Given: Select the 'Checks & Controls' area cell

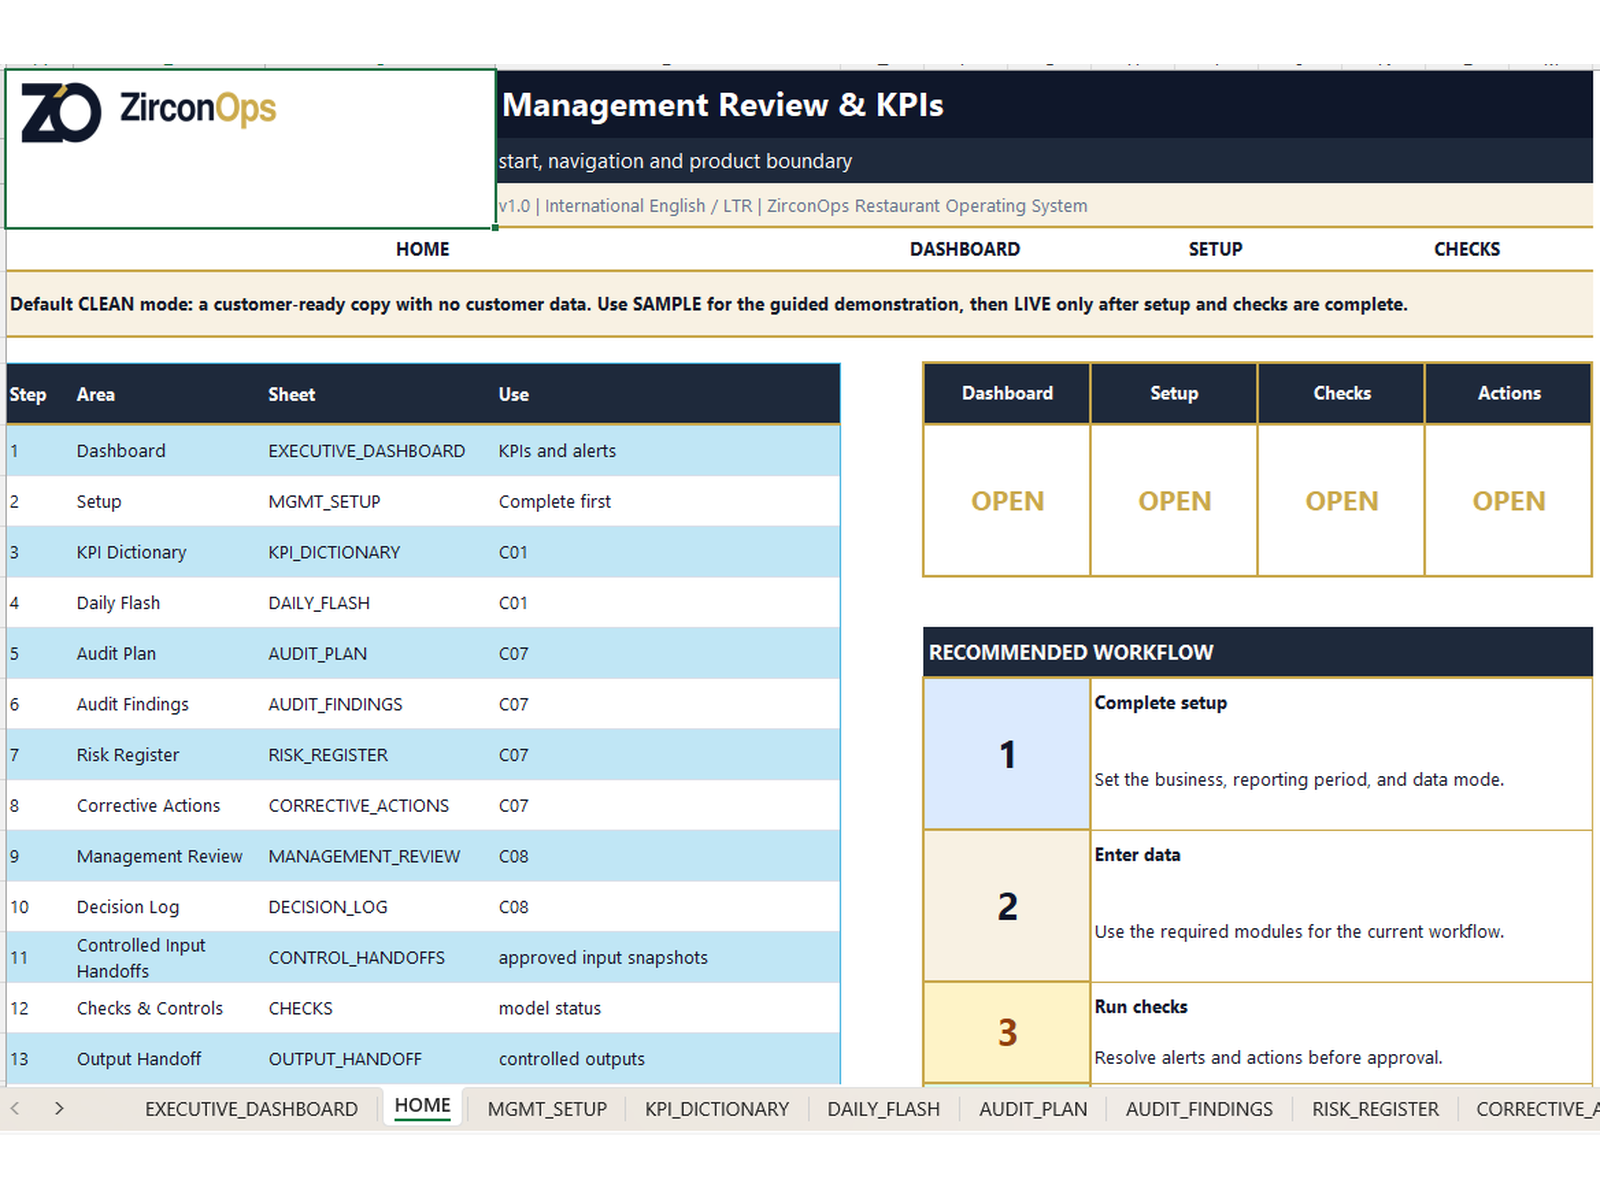Looking at the screenshot, I should 170,1008.
